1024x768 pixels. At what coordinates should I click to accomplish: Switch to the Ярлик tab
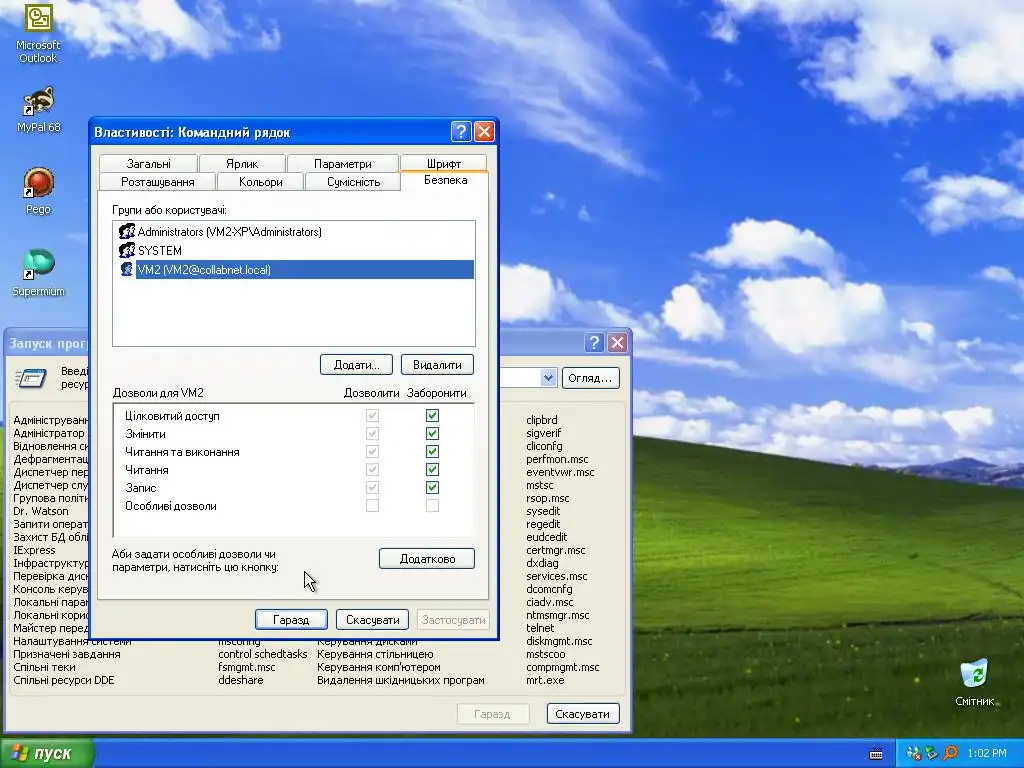242,163
